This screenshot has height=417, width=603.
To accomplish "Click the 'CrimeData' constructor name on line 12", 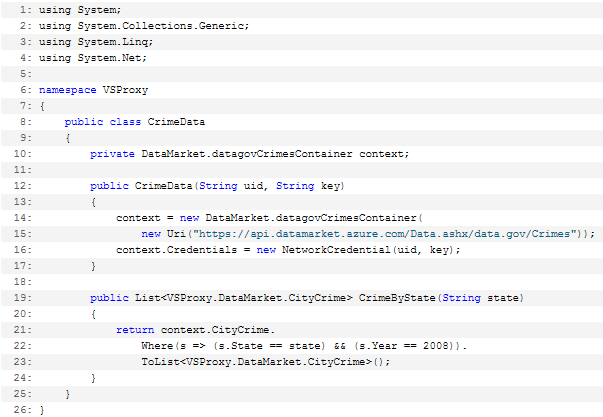I will tap(163, 186).
